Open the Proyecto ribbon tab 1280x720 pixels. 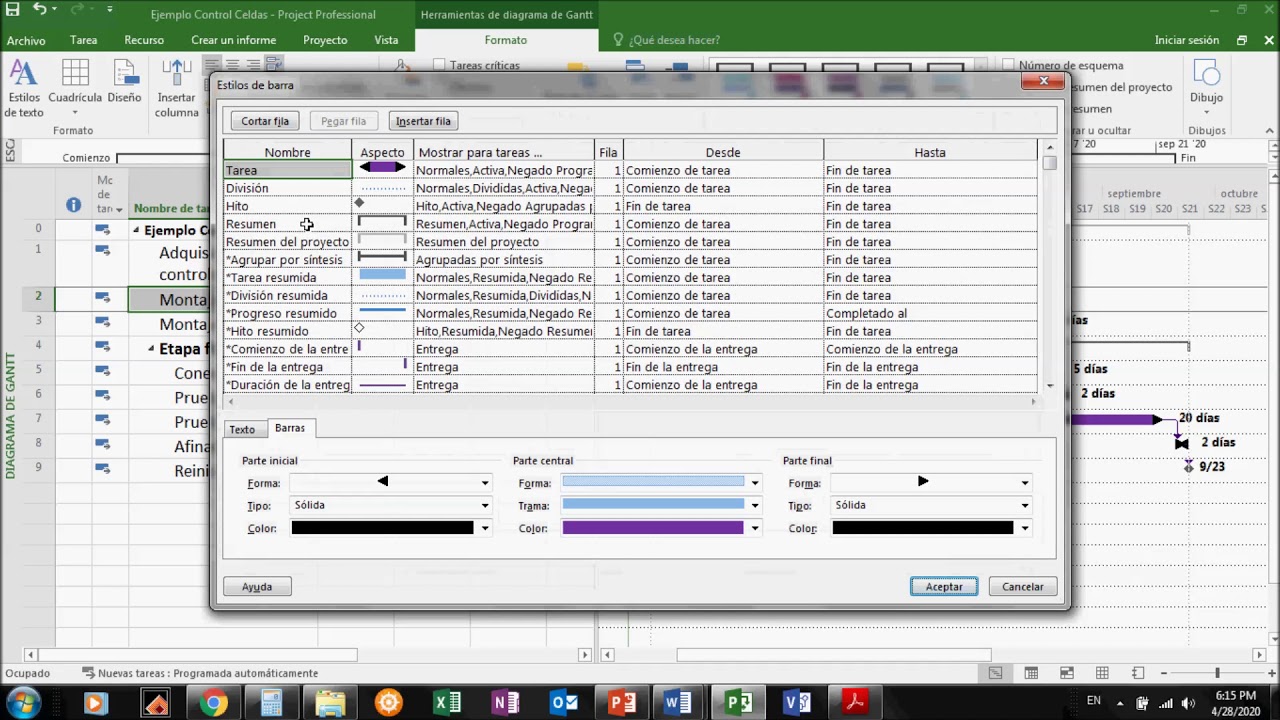coord(325,40)
